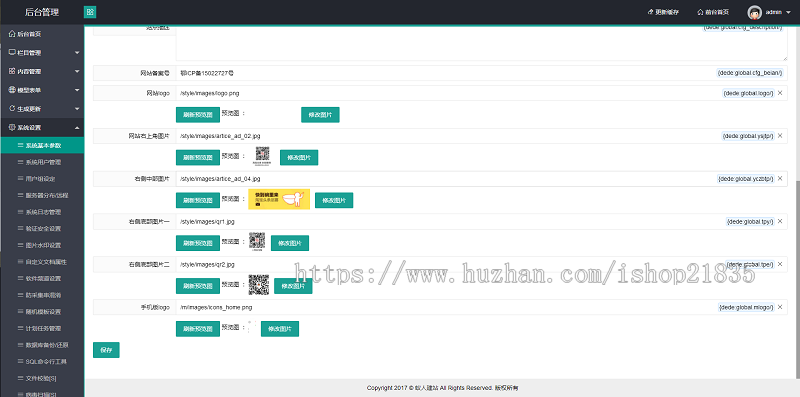The image size is (800, 397).
Task: Open the admin user dropdown arrow
Action: [788, 13]
